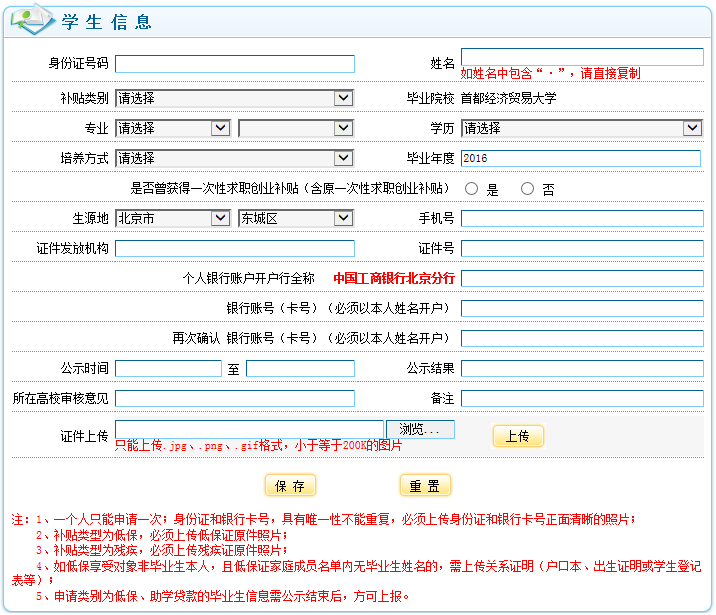Click into the 姓名 text field

pos(581,57)
